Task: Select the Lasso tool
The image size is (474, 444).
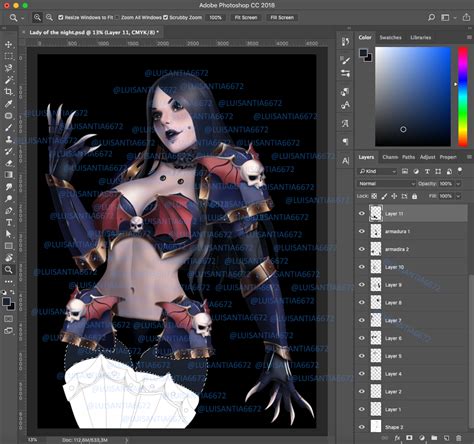Action: pyautogui.click(x=9, y=68)
